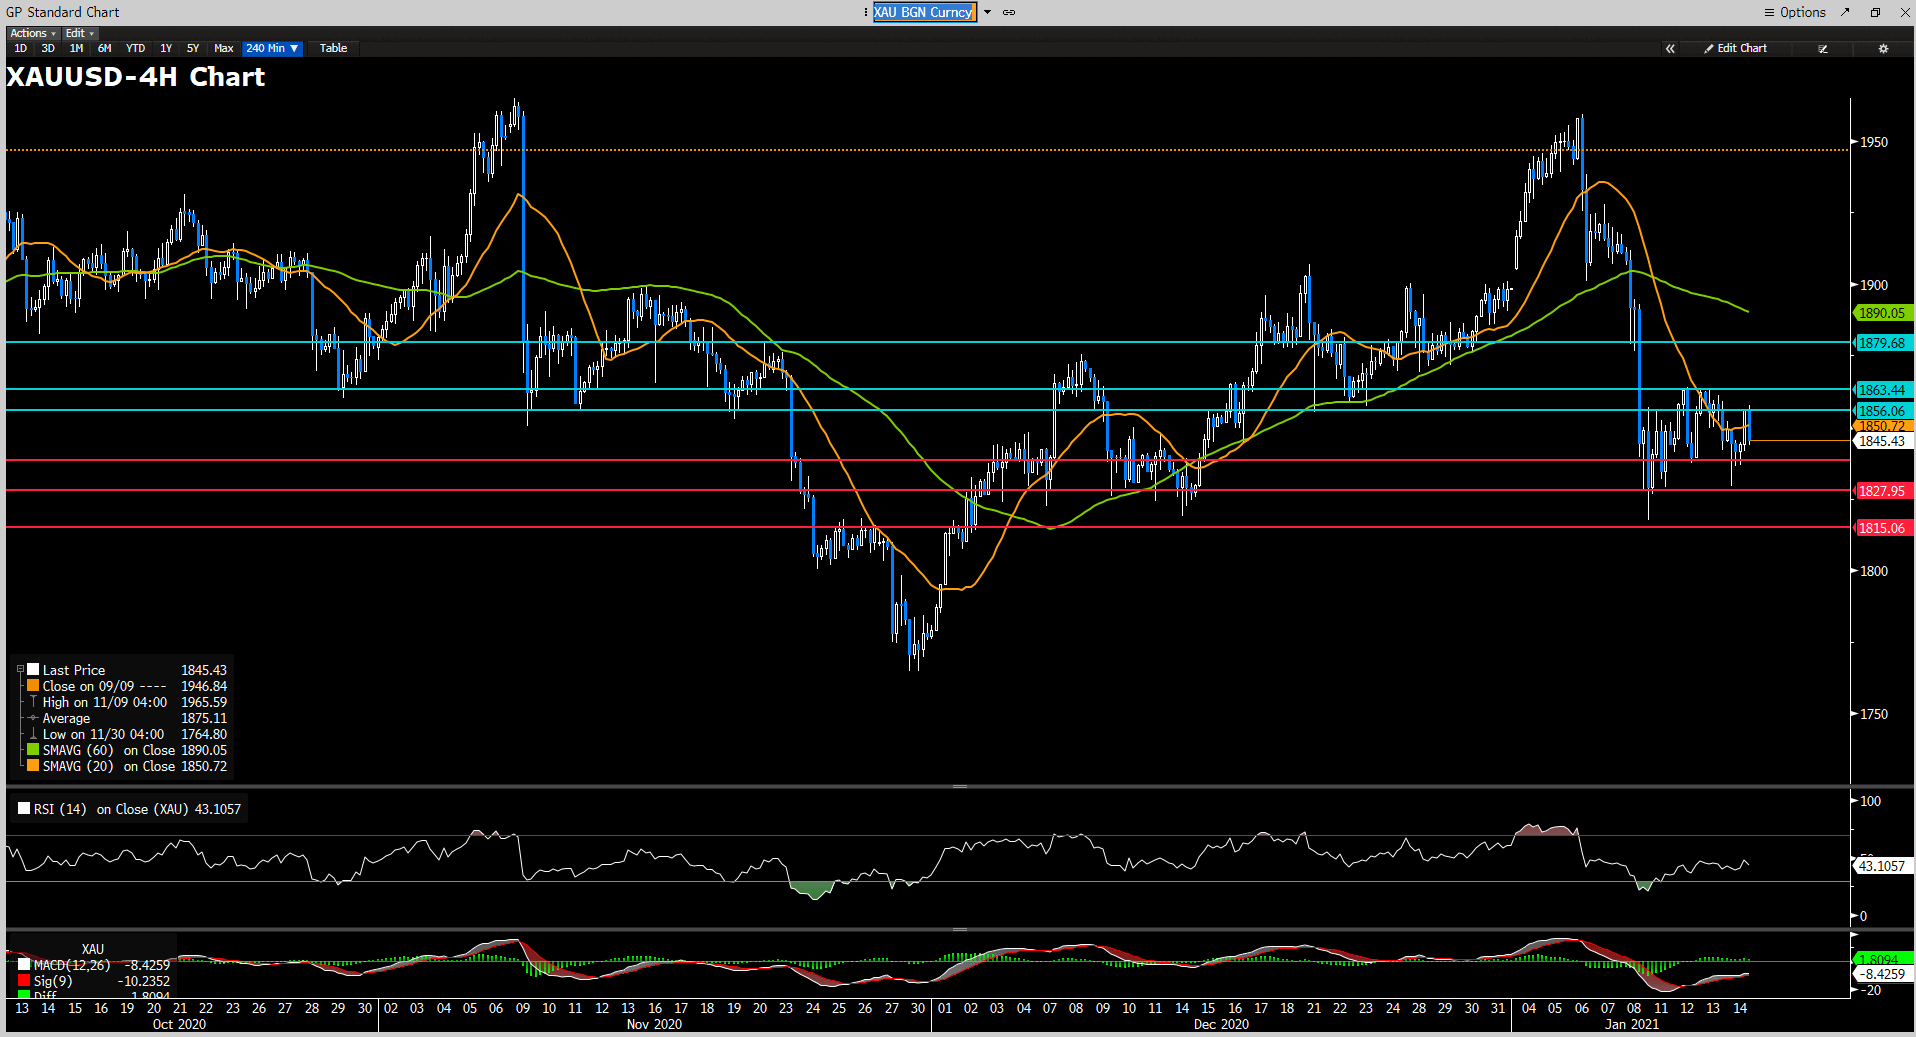Click the 'Dec 2020' date axis label
The height and width of the screenshot is (1037, 1916).
1221,1024
